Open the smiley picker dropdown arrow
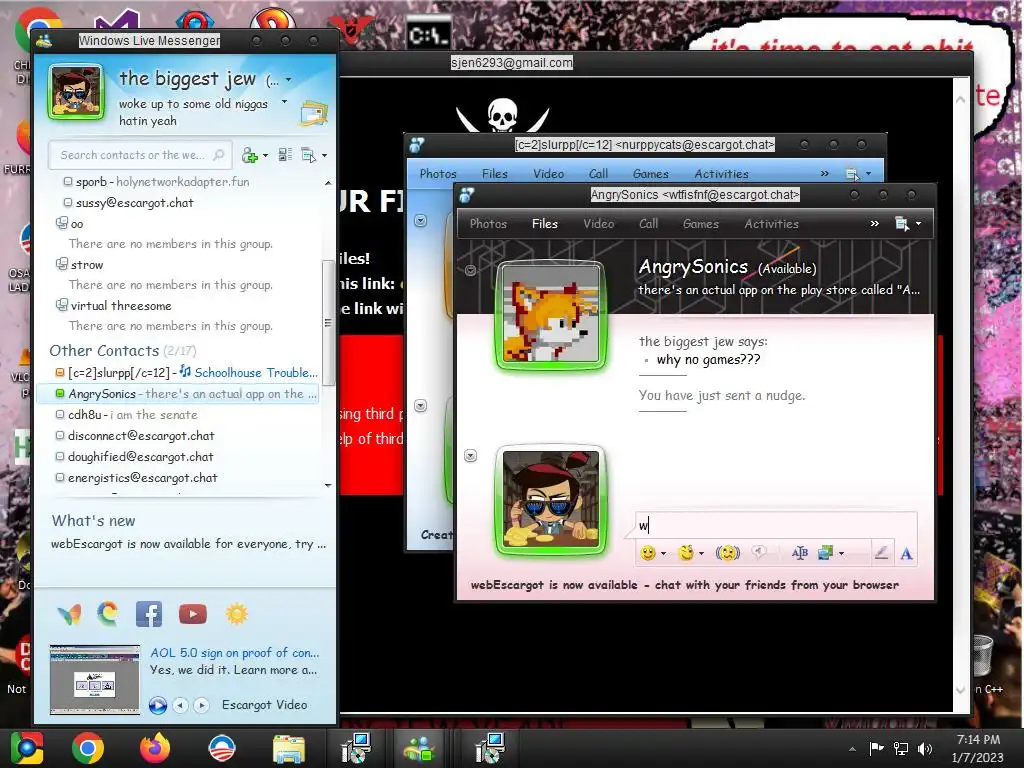 [664, 554]
